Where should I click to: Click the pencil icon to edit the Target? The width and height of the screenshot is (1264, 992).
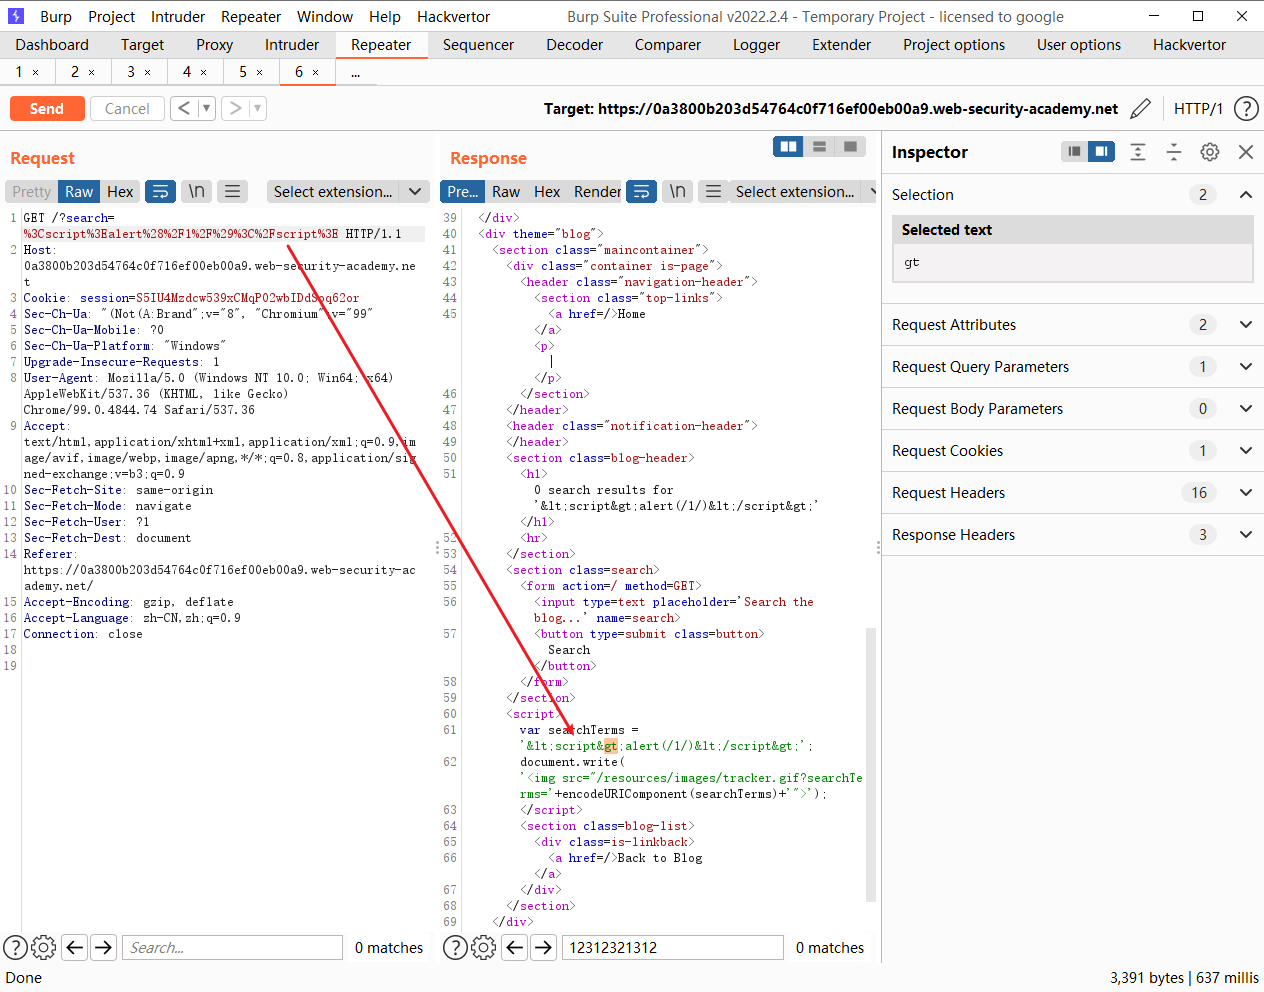click(1140, 108)
